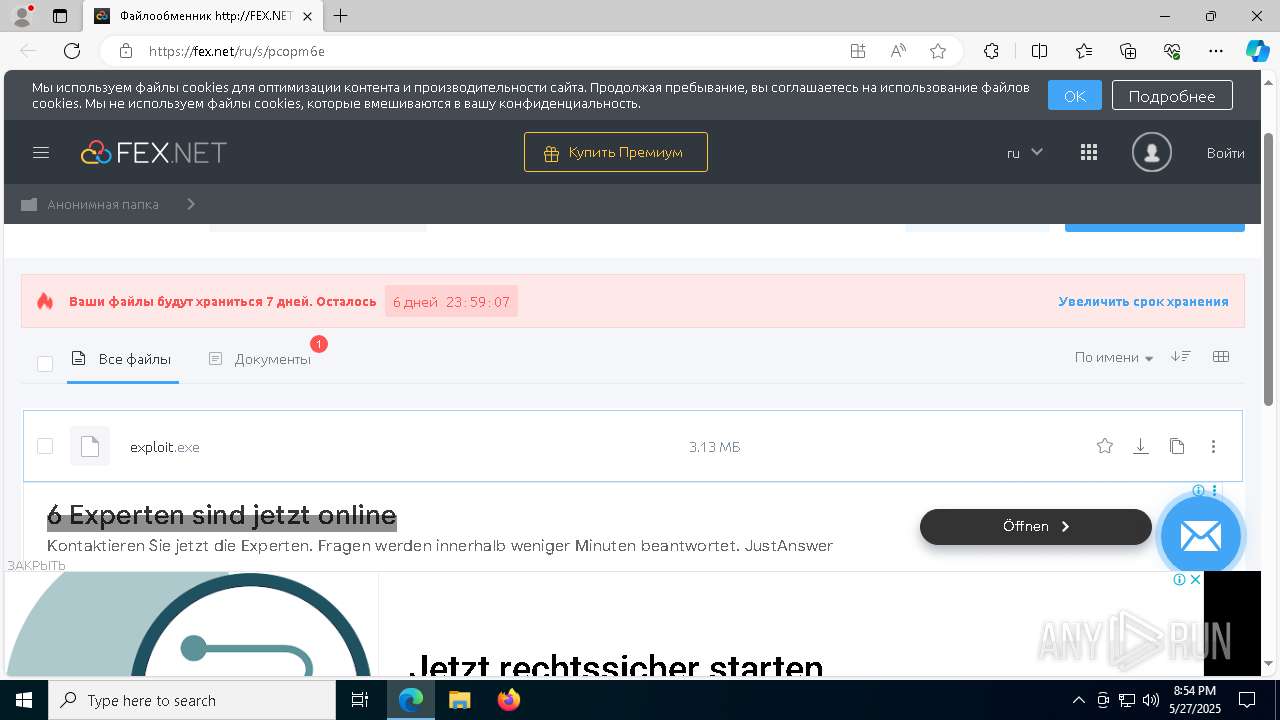
Task: Close the banner ad X icon
Action: pyautogui.click(x=1194, y=580)
